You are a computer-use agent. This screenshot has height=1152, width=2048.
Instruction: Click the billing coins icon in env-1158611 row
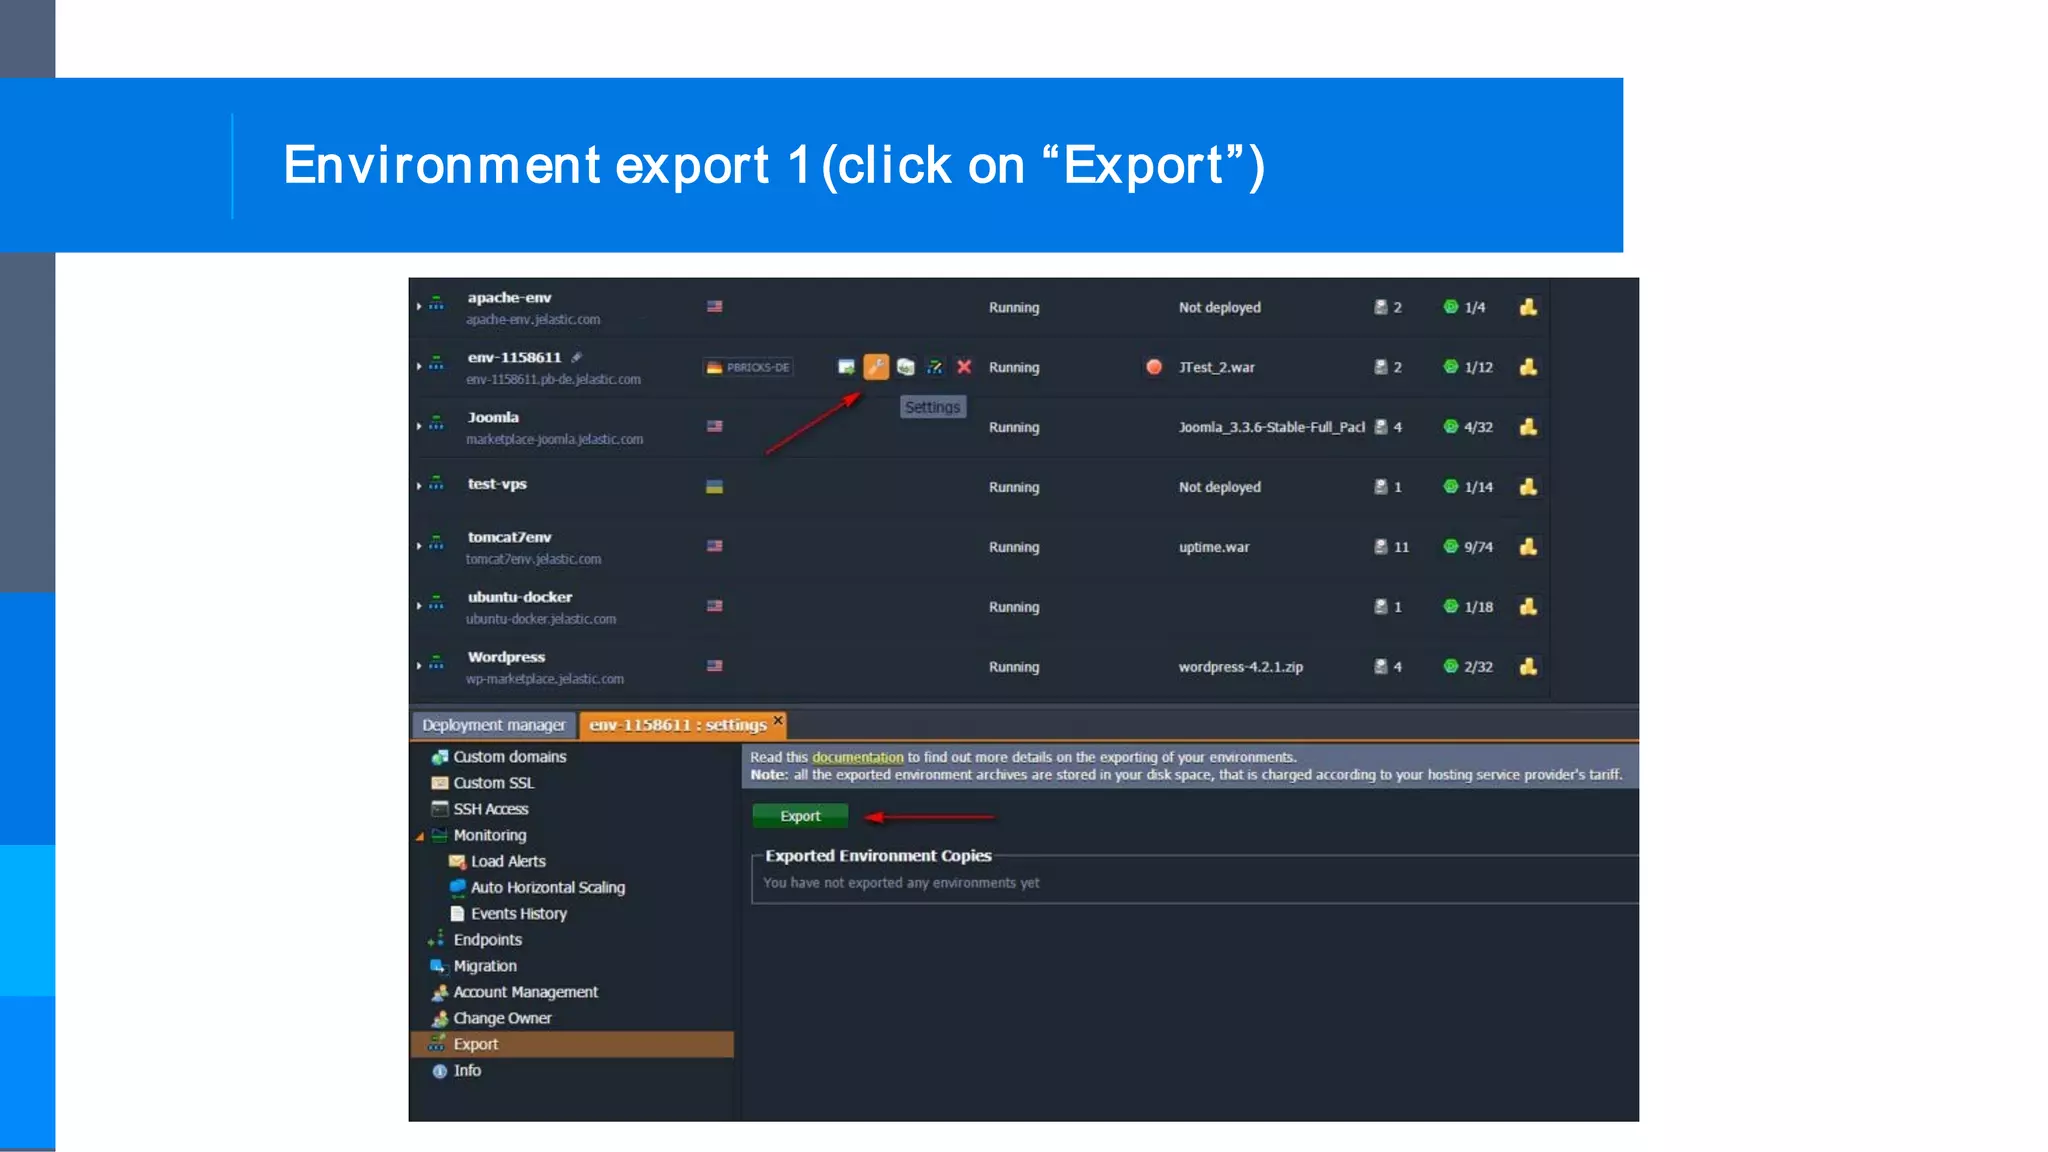point(1528,367)
